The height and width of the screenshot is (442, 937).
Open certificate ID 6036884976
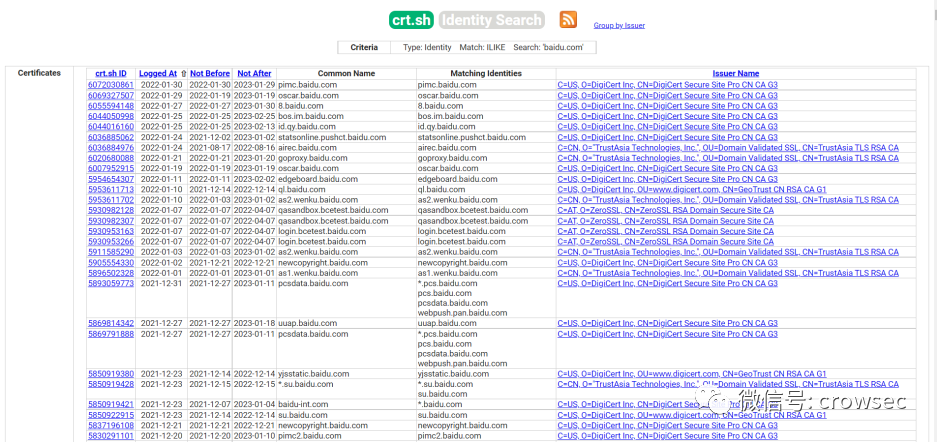point(111,148)
